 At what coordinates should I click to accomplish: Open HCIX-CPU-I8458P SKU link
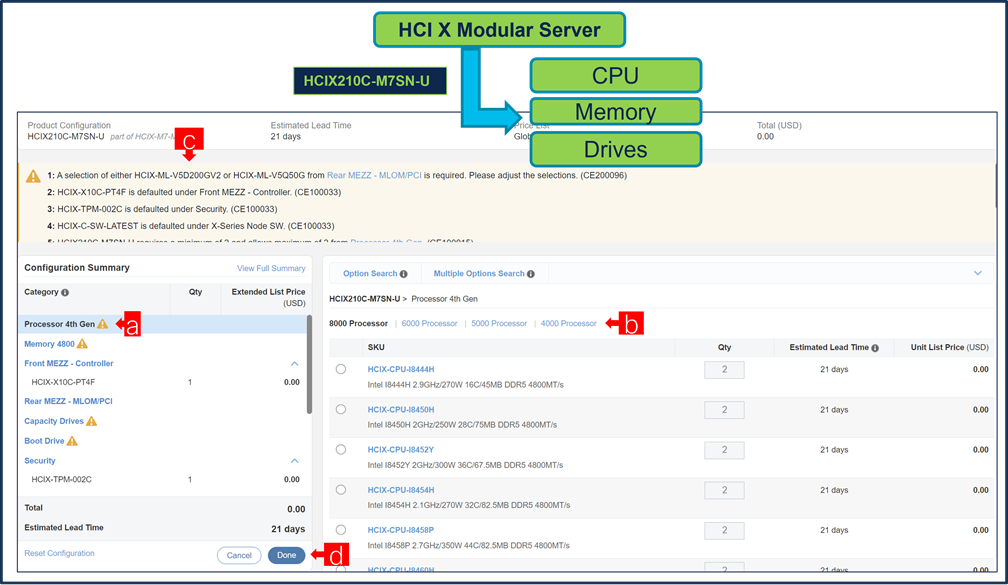pos(400,530)
